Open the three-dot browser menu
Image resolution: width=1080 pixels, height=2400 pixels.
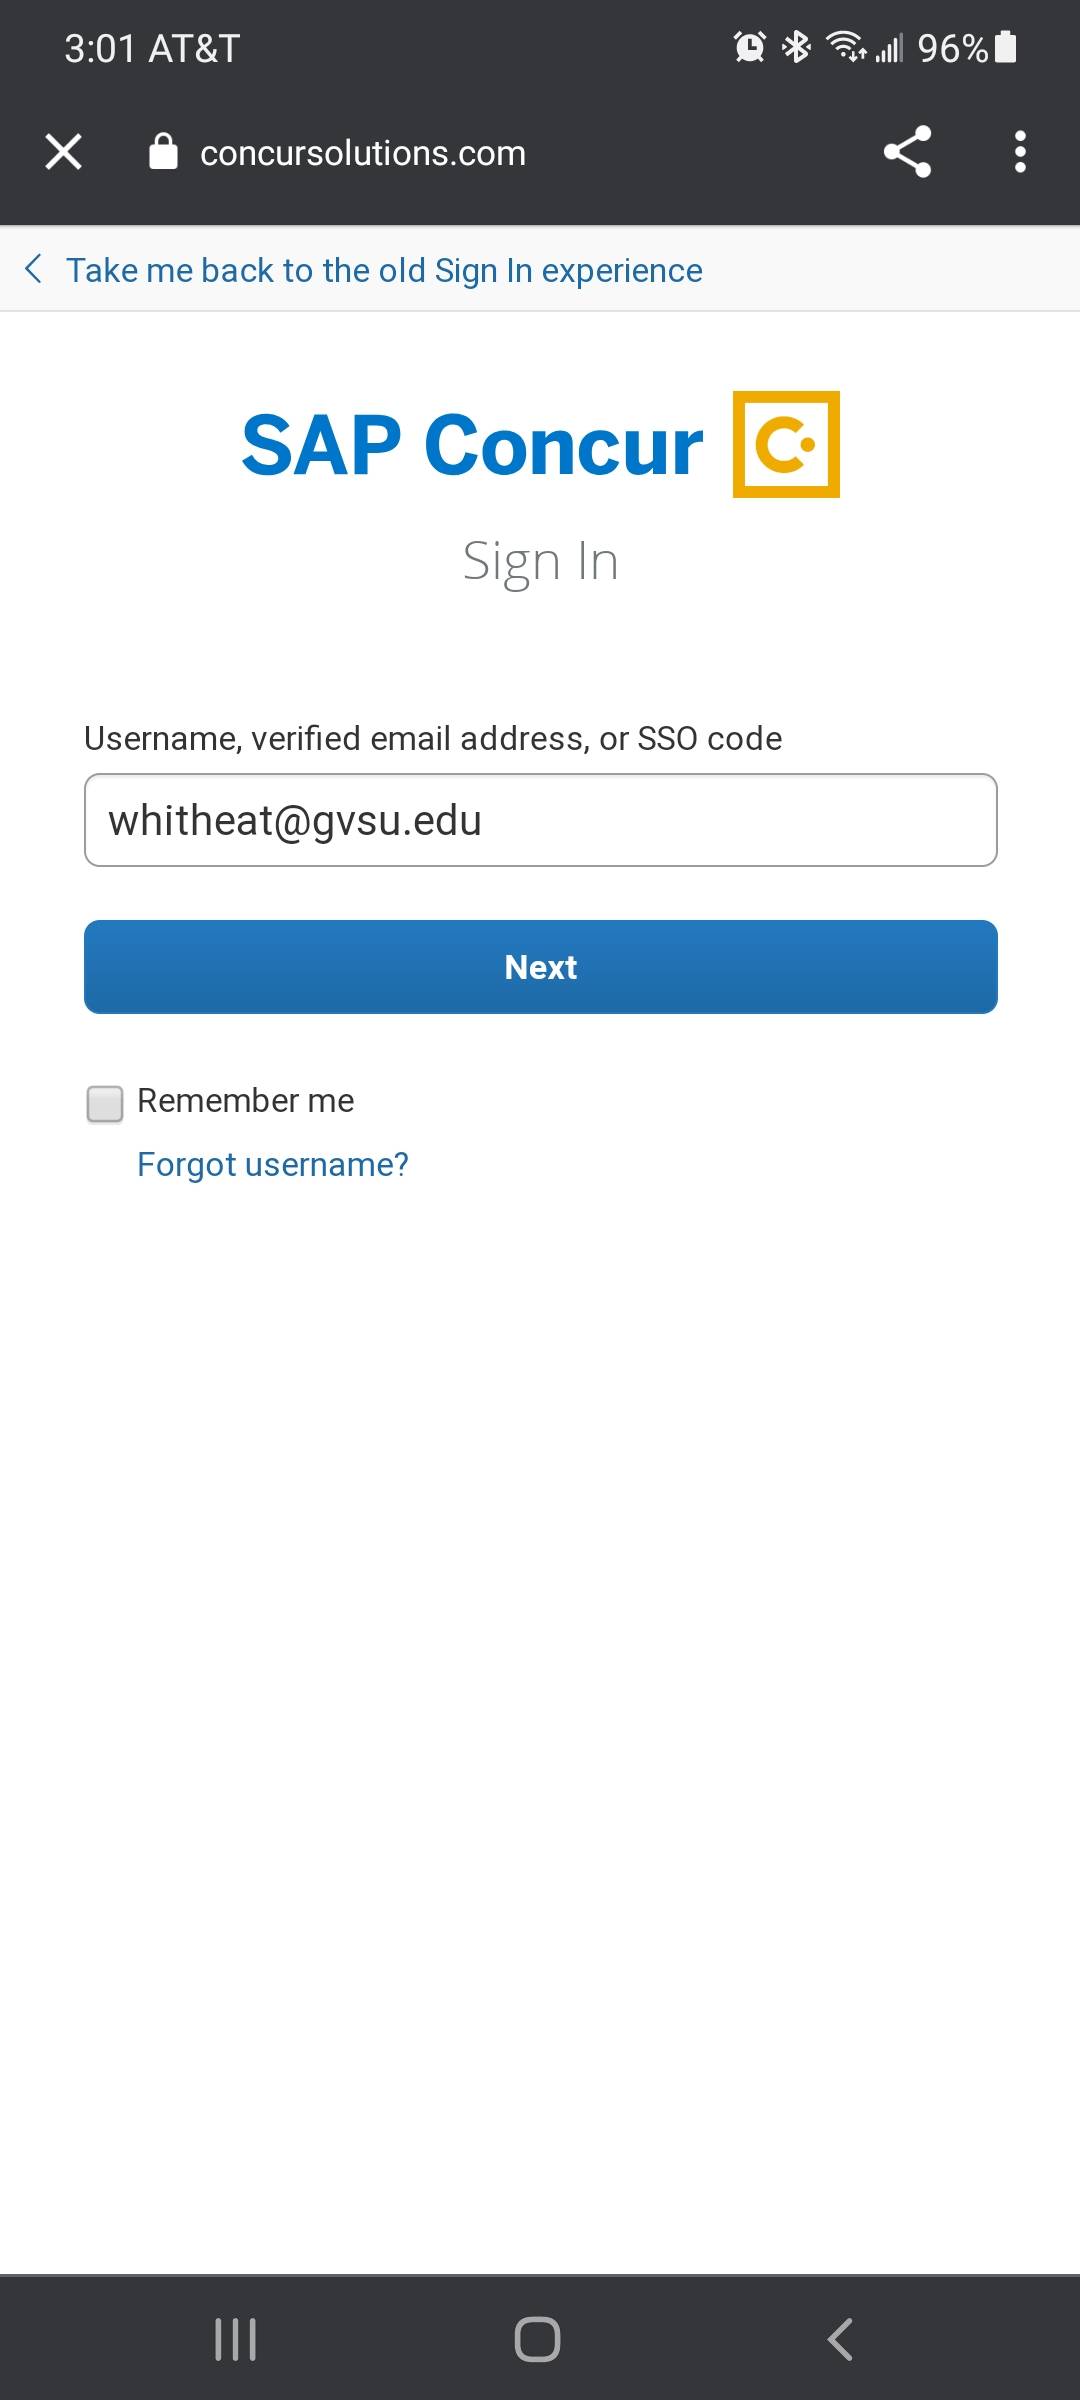[1019, 152]
